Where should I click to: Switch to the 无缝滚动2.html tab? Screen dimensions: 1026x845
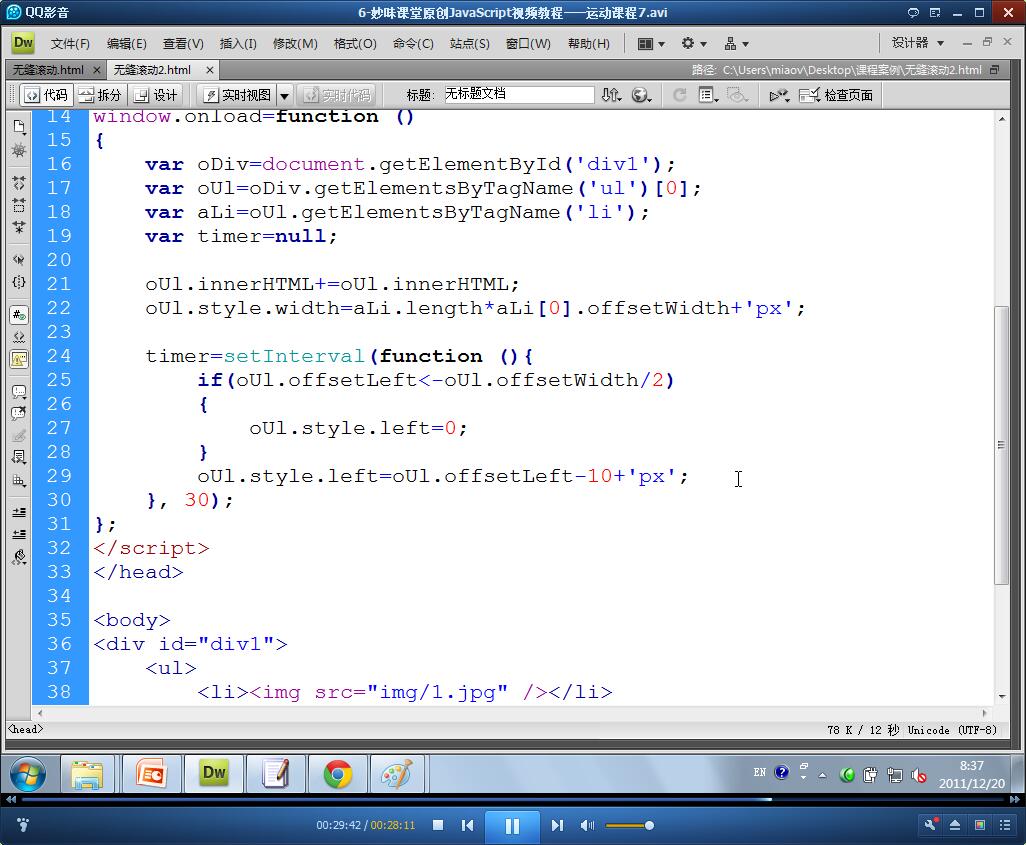(152, 70)
